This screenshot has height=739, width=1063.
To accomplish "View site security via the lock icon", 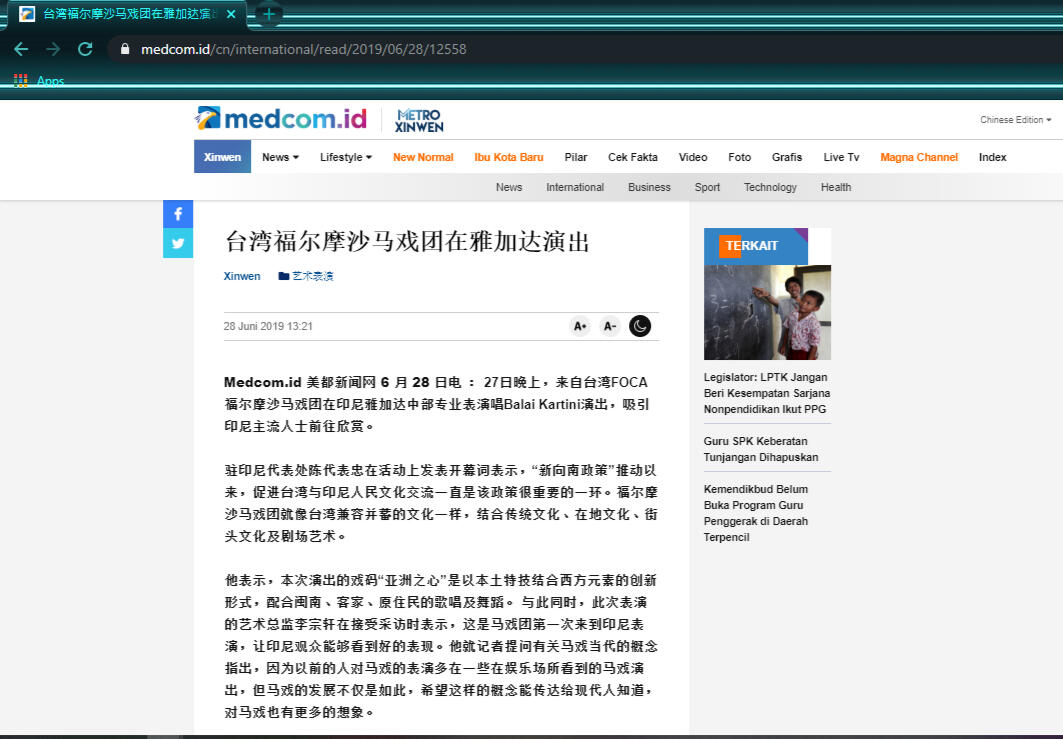I will pos(125,49).
